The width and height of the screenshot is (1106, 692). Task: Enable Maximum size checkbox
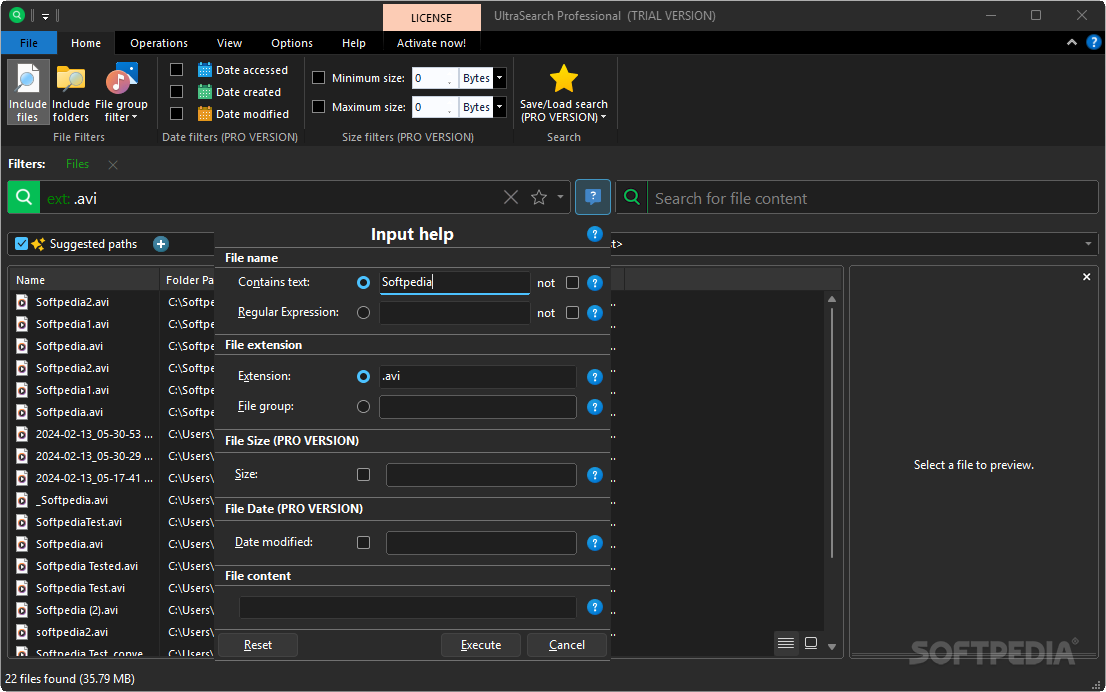click(x=319, y=107)
